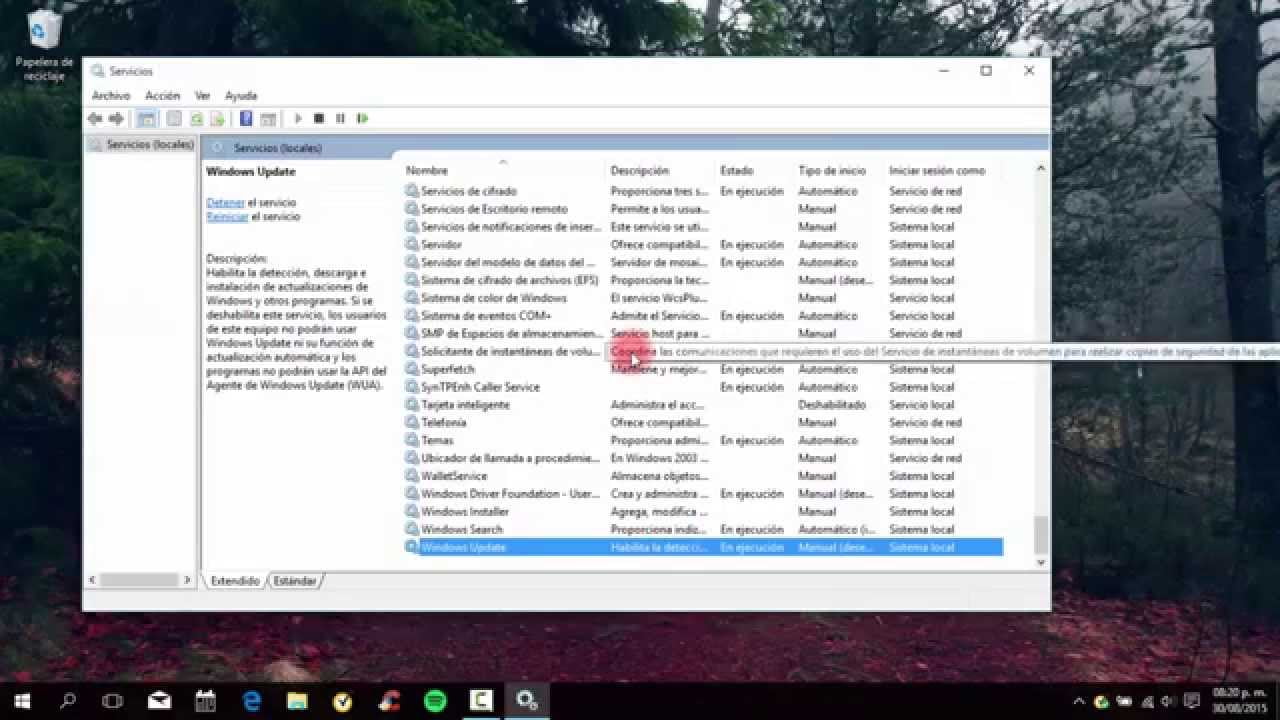Open the Windows Start menu
The image size is (1280, 720).
(x=22, y=701)
